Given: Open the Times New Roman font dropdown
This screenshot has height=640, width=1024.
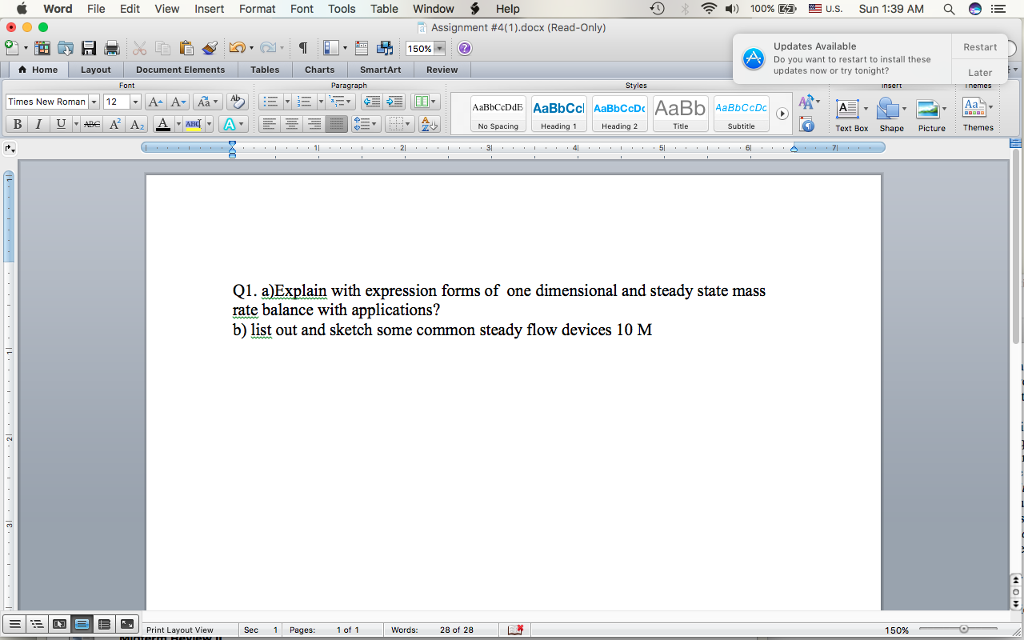Looking at the screenshot, I should pos(94,102).
